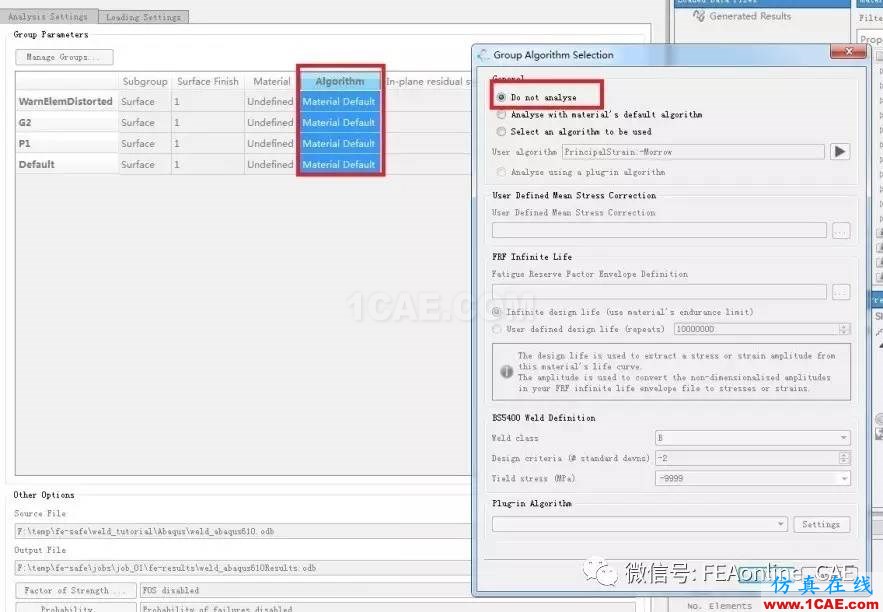Select Infinite design life radio option
Viewport: 883px width, 612px height.
coord(496,312)
